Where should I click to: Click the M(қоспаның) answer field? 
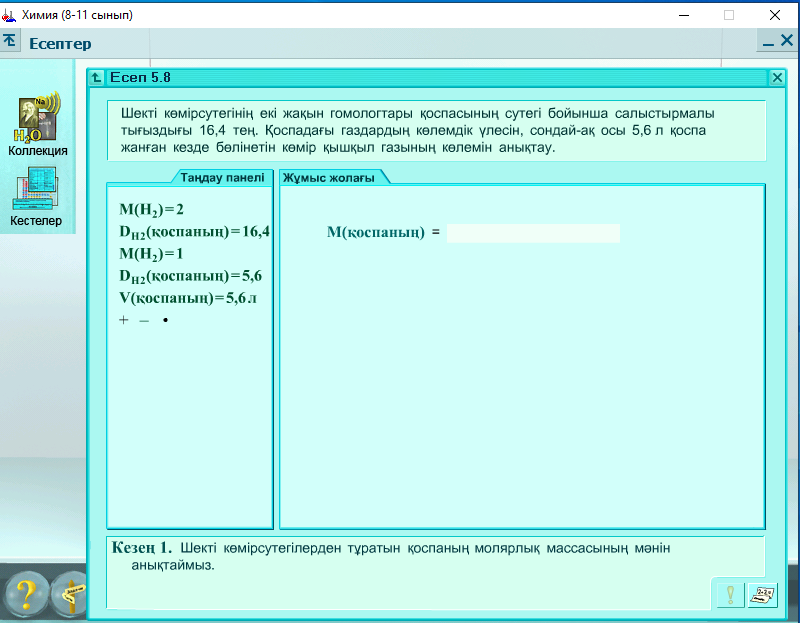coord(533,233)
